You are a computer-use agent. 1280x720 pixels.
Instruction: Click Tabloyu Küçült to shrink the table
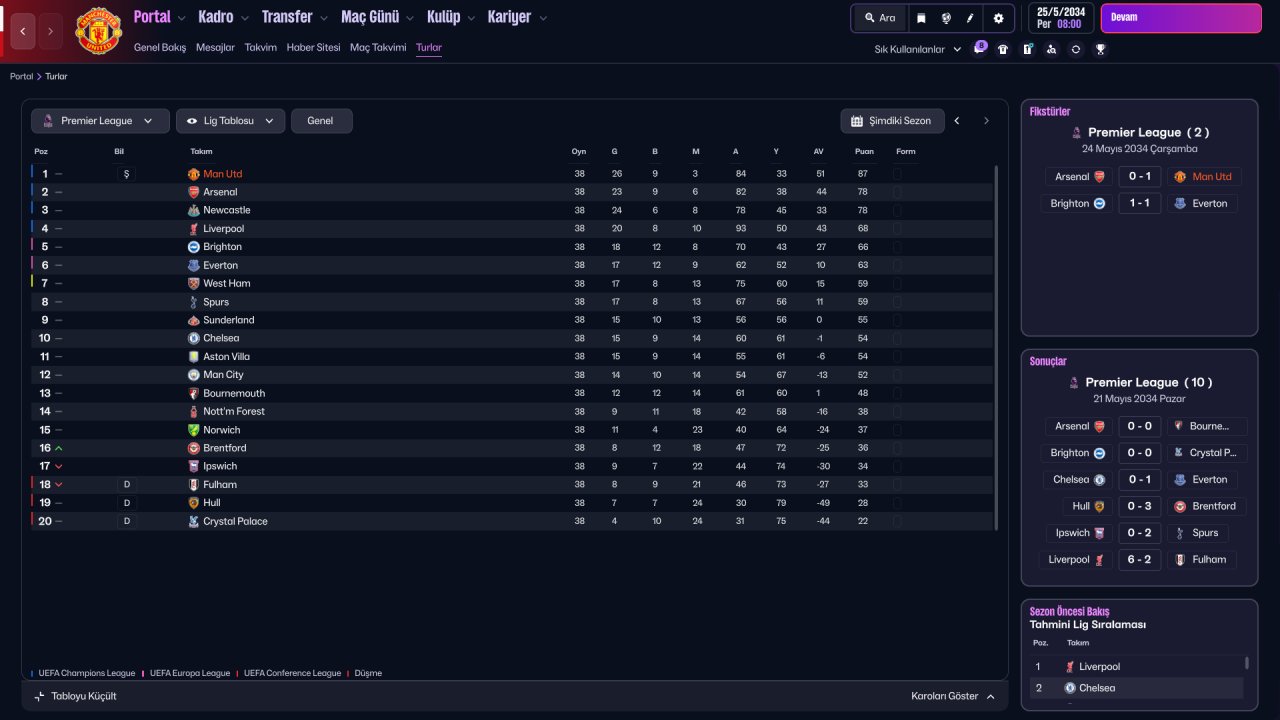point(75,696)
